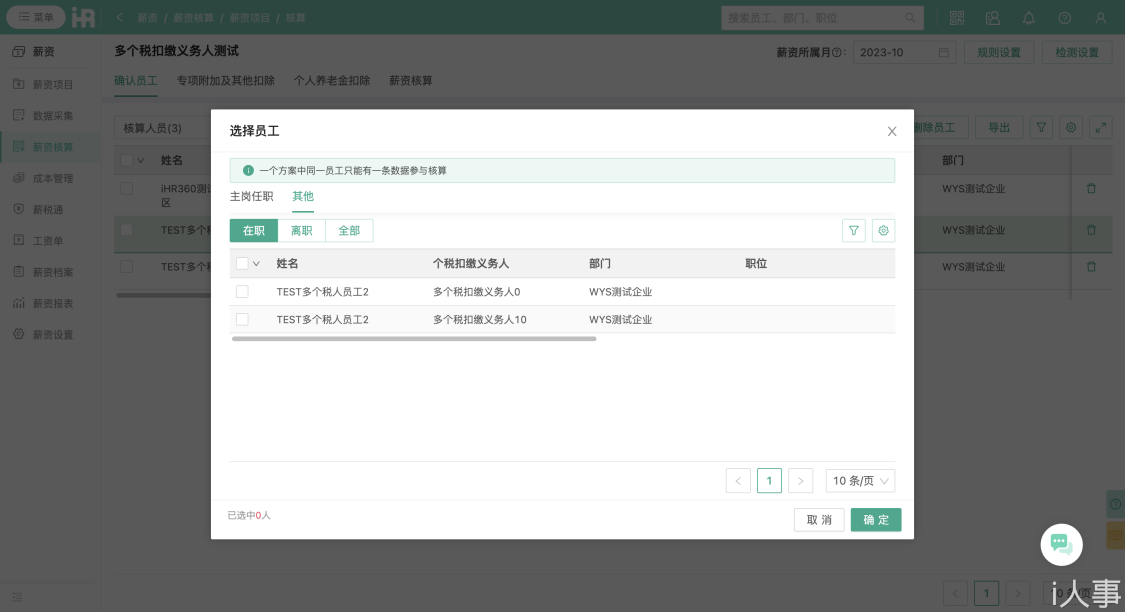This screenshot has width=1125, height=612.
Task: Open 薪资项目 in the sidebar
Action: 50,85
